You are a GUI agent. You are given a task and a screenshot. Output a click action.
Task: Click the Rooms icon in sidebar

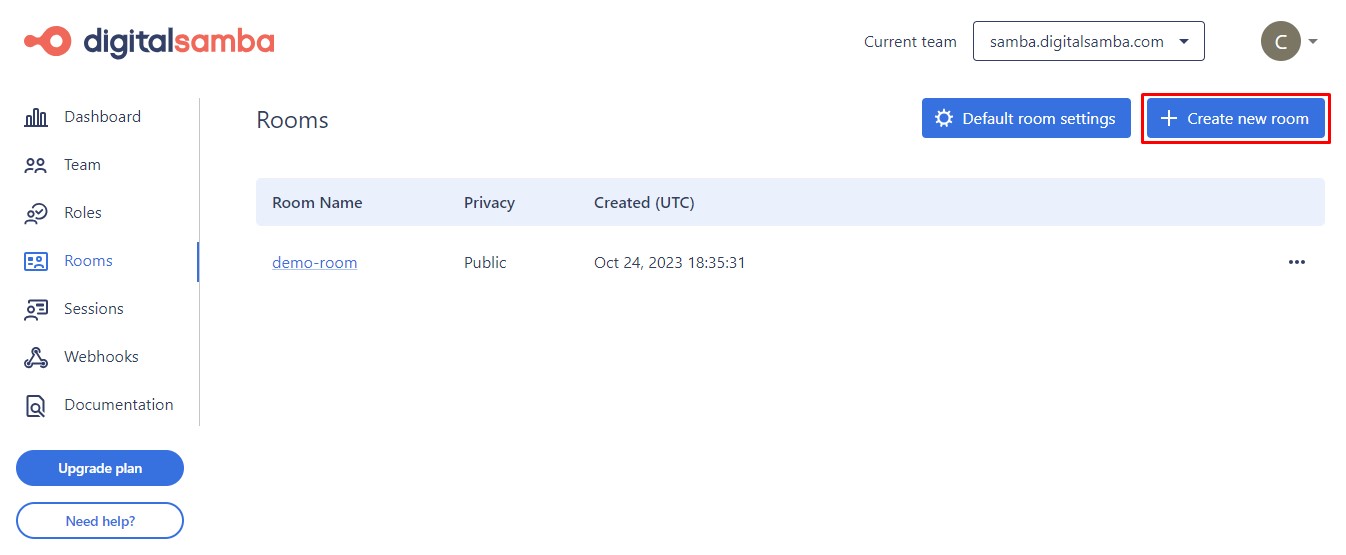tap(36, 261)
